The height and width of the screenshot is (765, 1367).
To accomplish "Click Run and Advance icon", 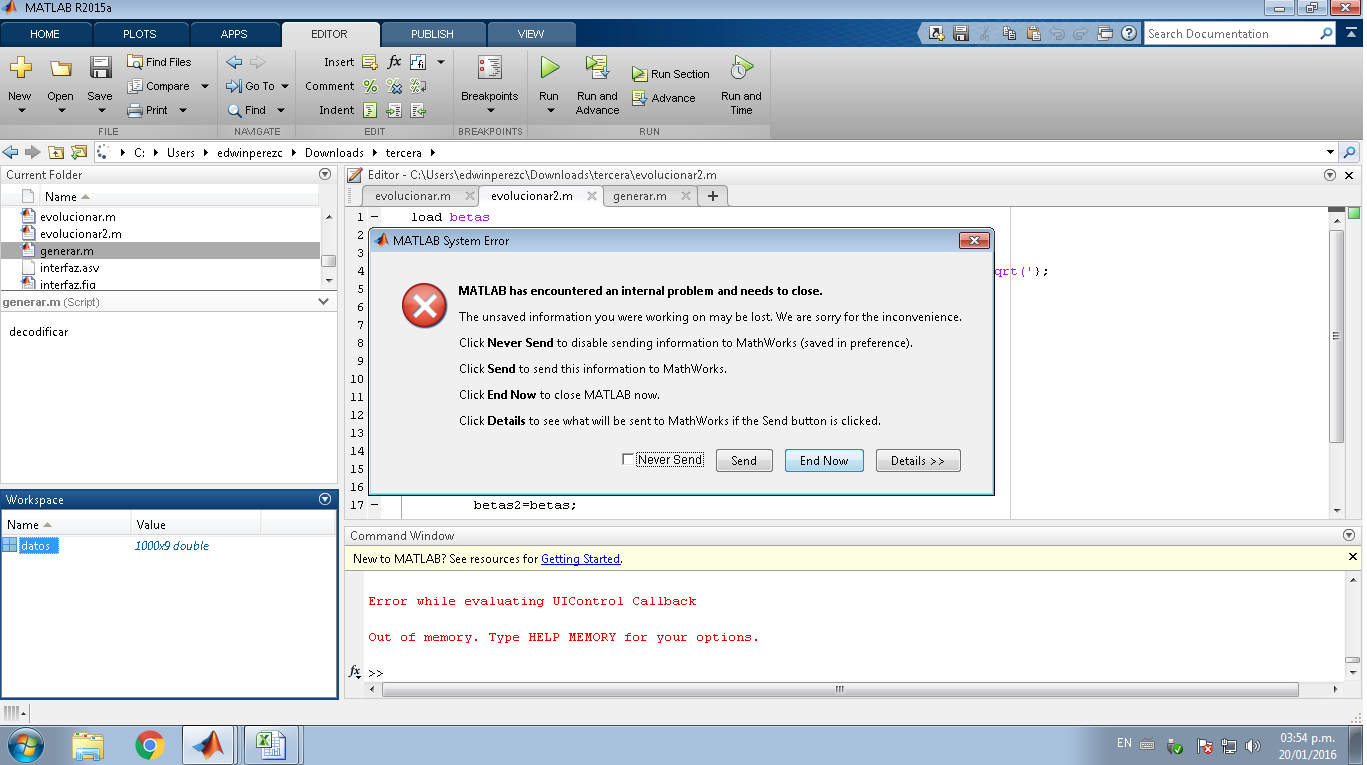I will (597, 68).
